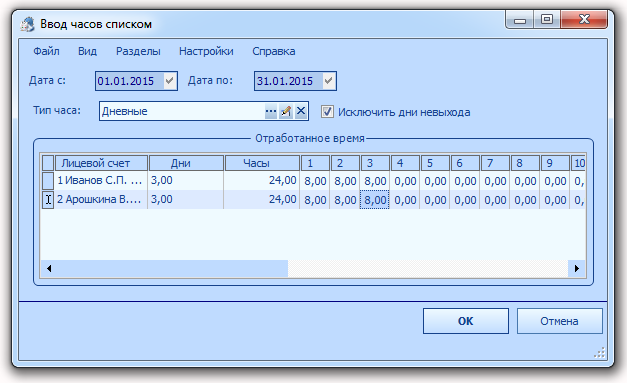The height and width of the screenshot is (383, 627).
Task: Click the grid's right scroll arrow
Action: coord(577,268)
